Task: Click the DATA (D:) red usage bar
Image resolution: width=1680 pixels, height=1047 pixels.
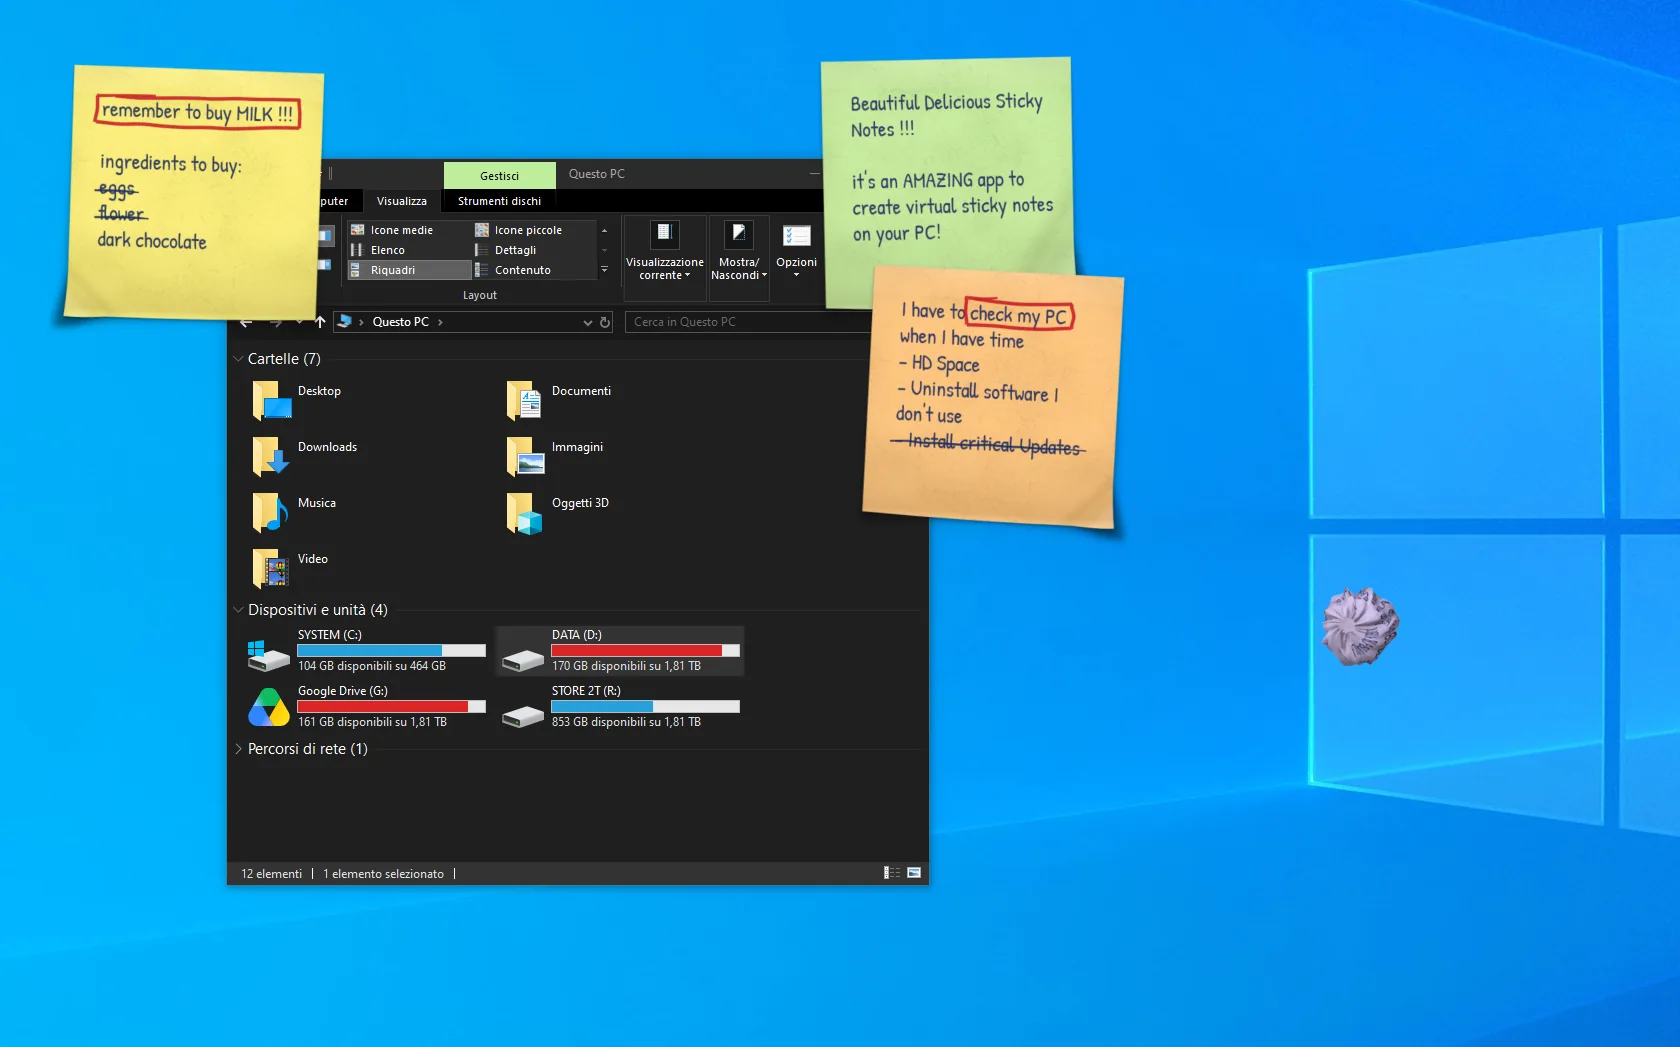Action: click(x=645, y=650)
